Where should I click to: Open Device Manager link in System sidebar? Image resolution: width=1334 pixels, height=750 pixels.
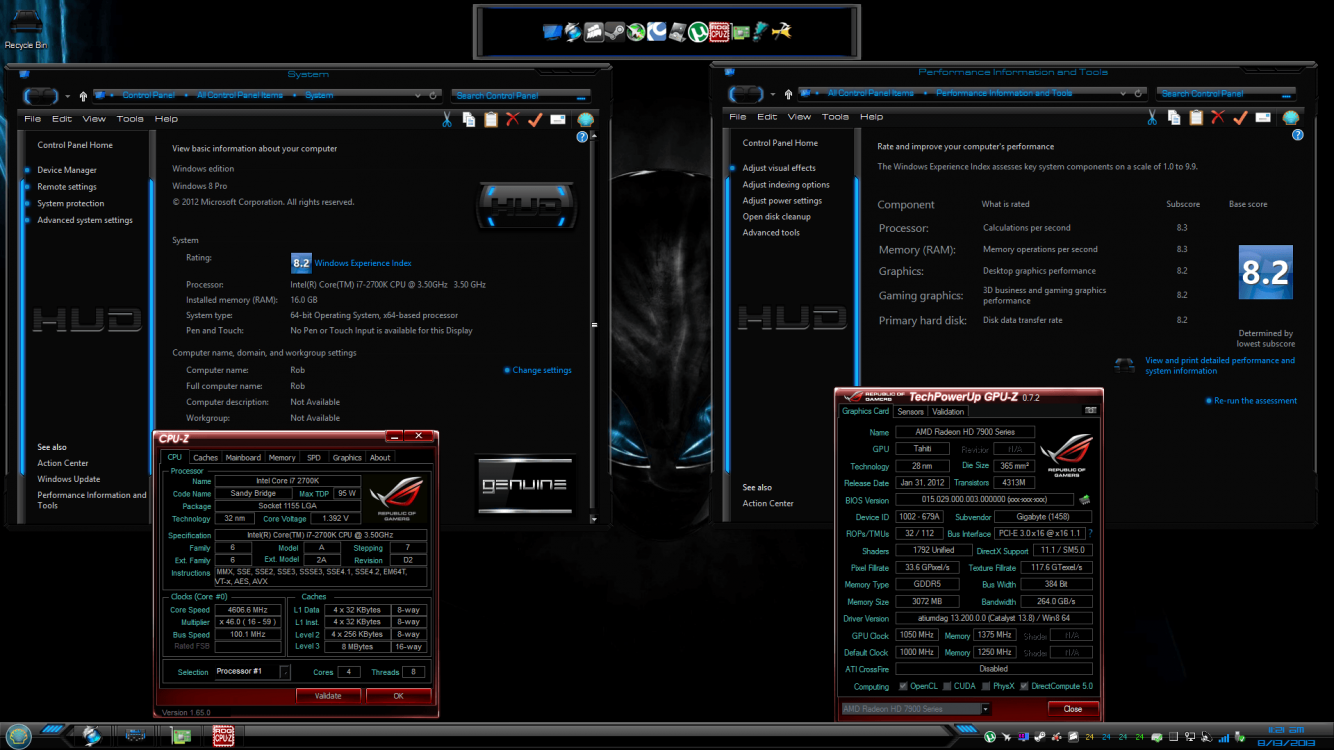pyautogui.click(x=67, y=170)
